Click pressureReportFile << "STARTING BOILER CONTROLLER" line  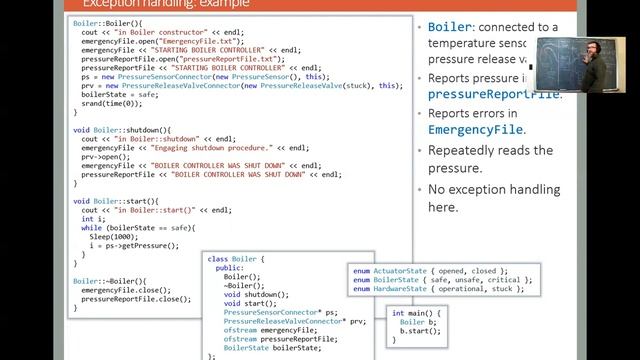click(201, 68)
